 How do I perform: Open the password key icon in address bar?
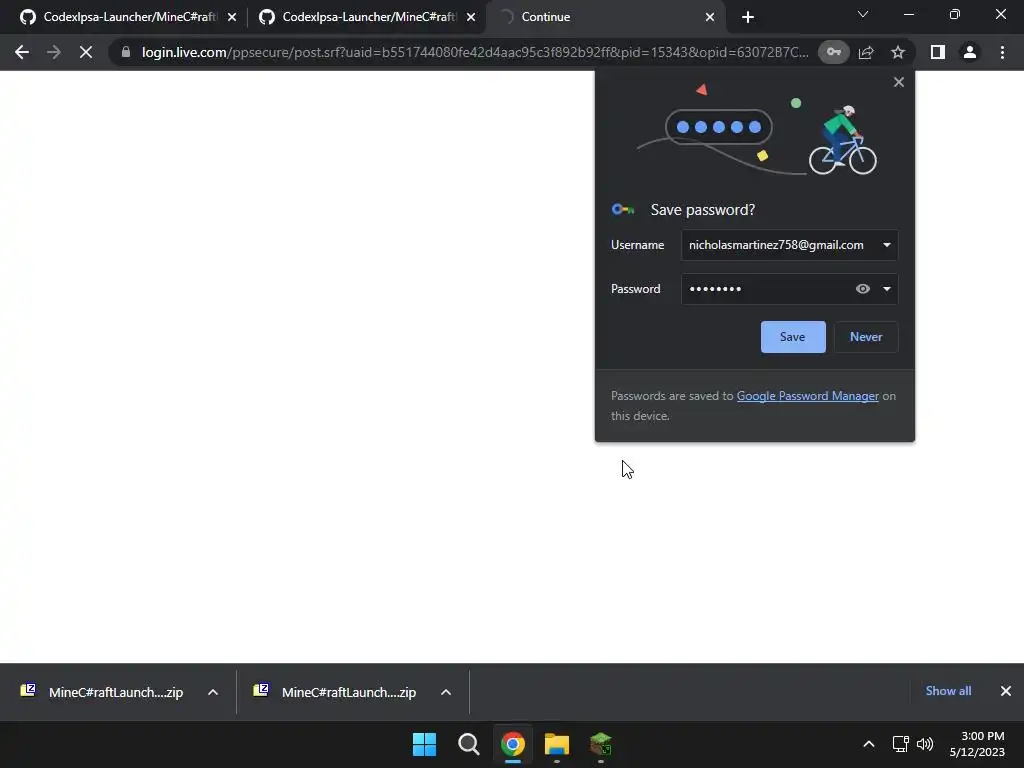click(834, 52)
